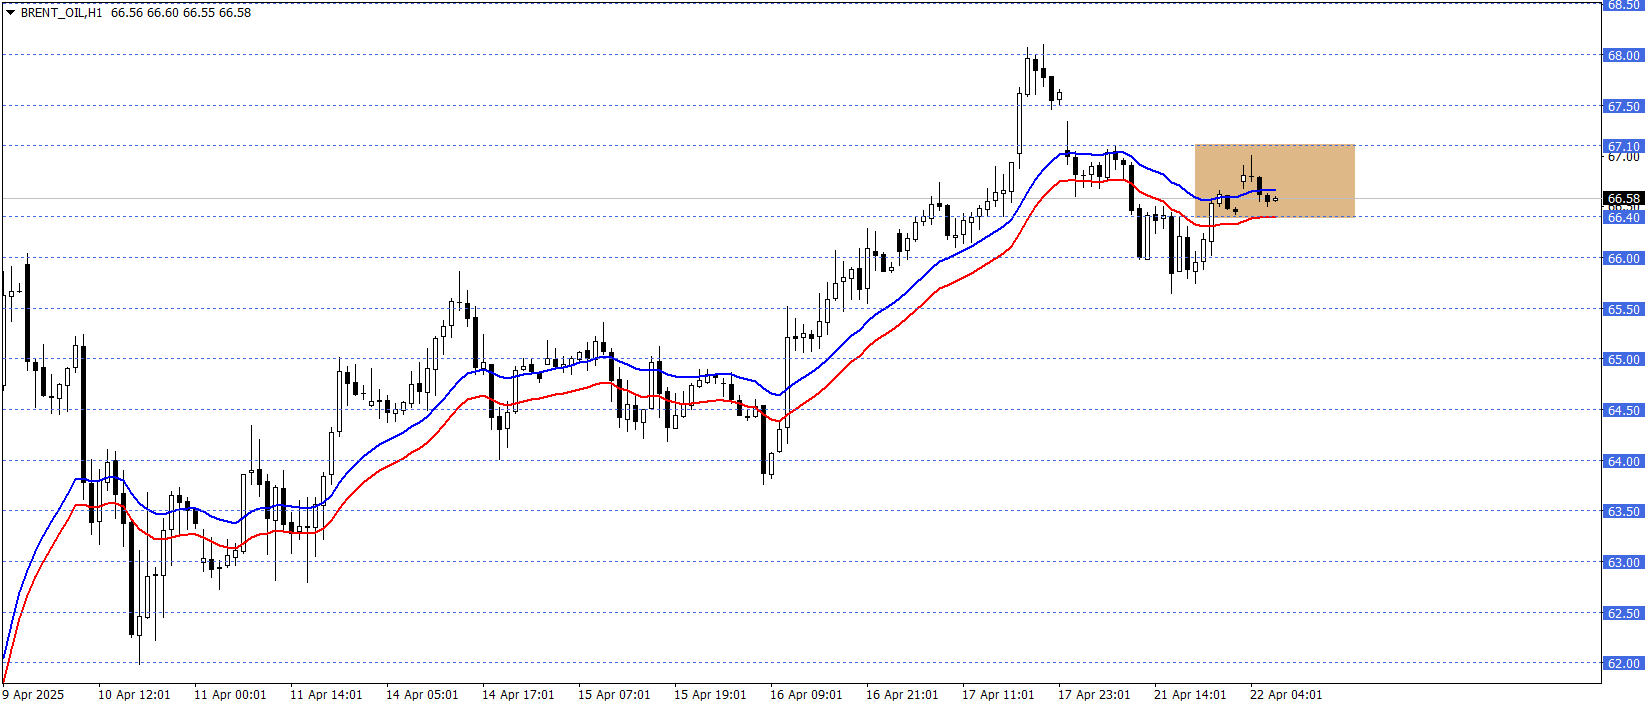Select the BRENT_OIL,H1 chart symbol label

(61, 13)
